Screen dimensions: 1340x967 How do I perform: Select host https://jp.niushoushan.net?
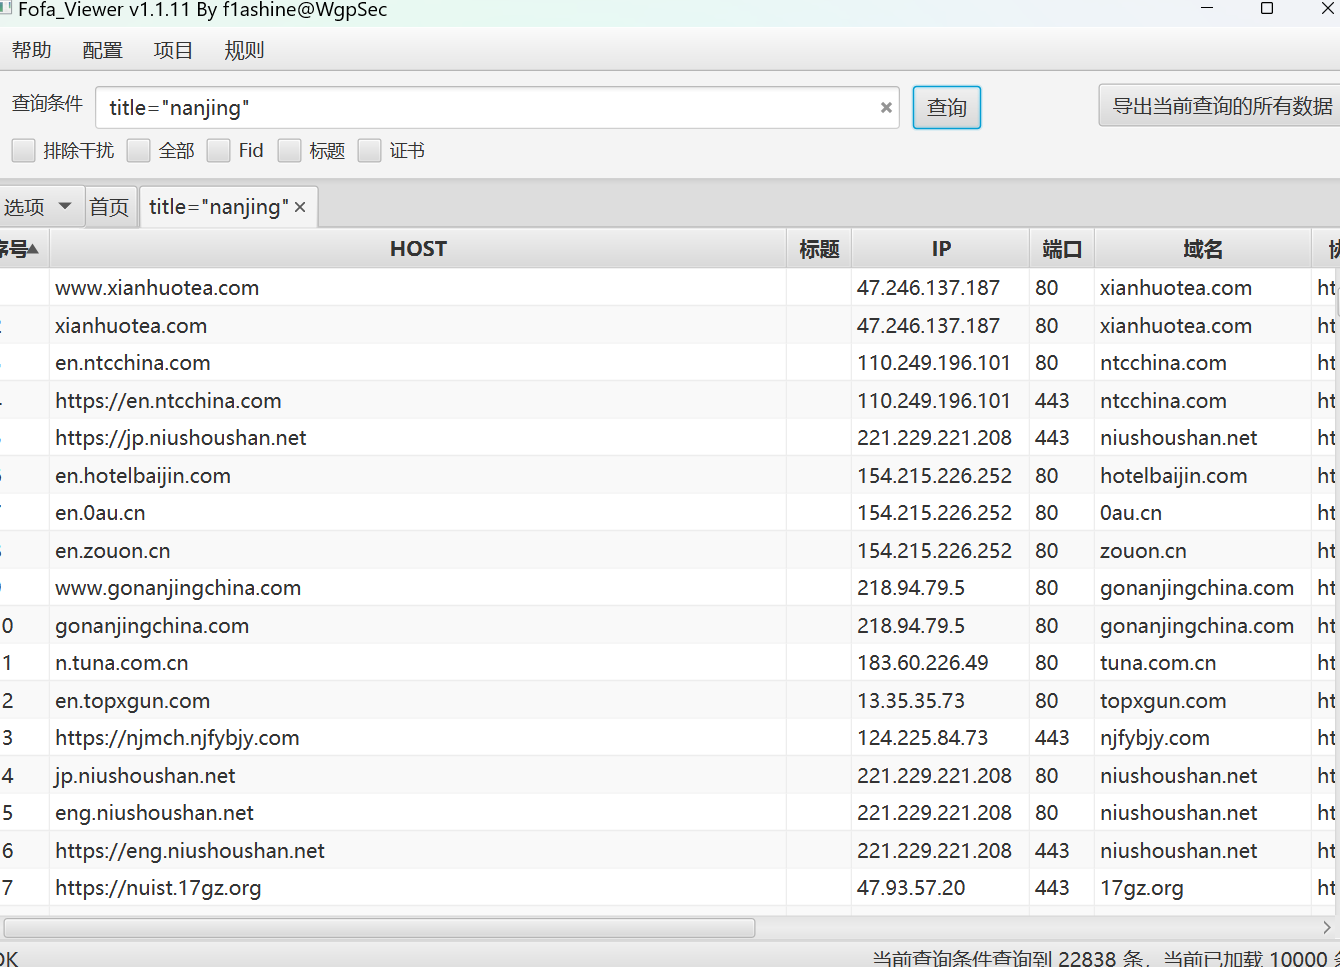(181, 438)
